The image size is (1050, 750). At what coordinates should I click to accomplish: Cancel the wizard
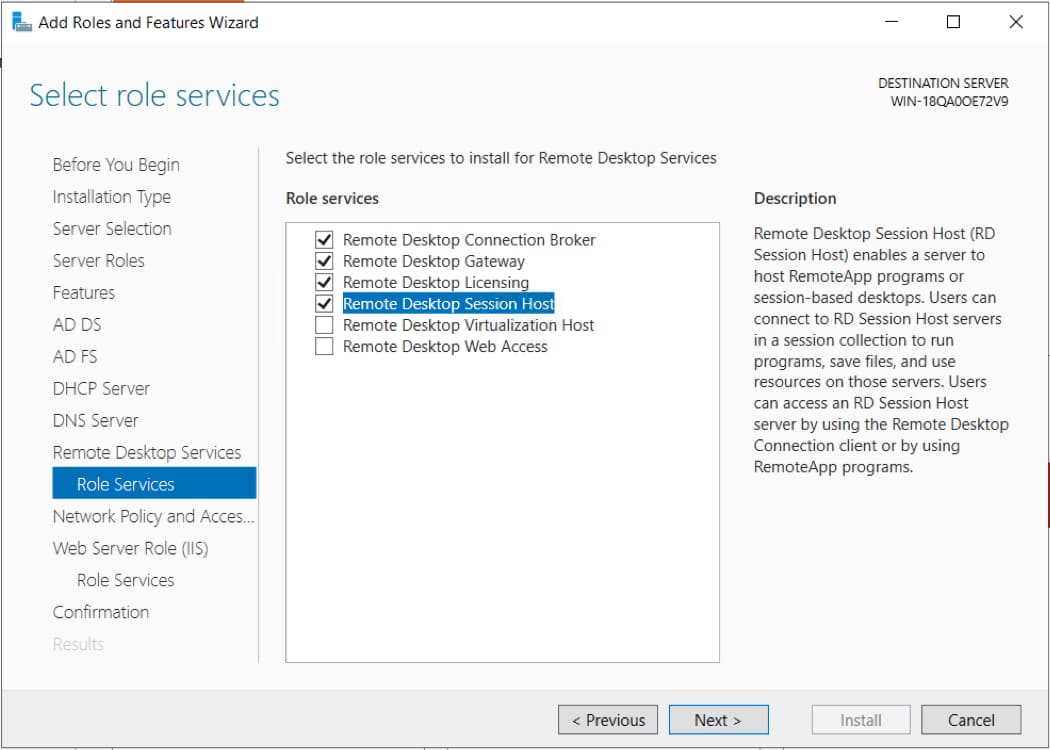pyautogui.click(x=971, y=720)
